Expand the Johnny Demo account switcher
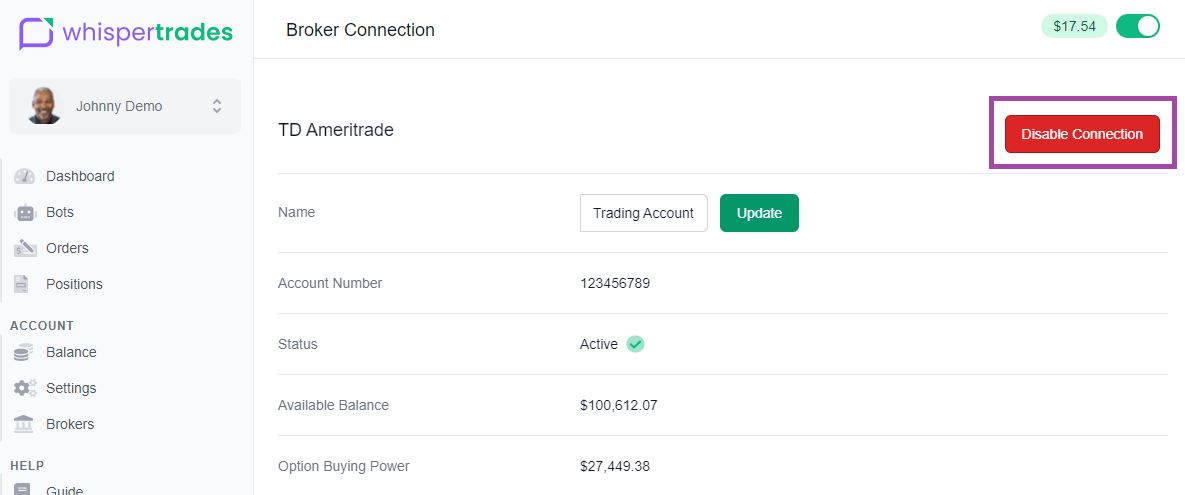 [125, 107]
